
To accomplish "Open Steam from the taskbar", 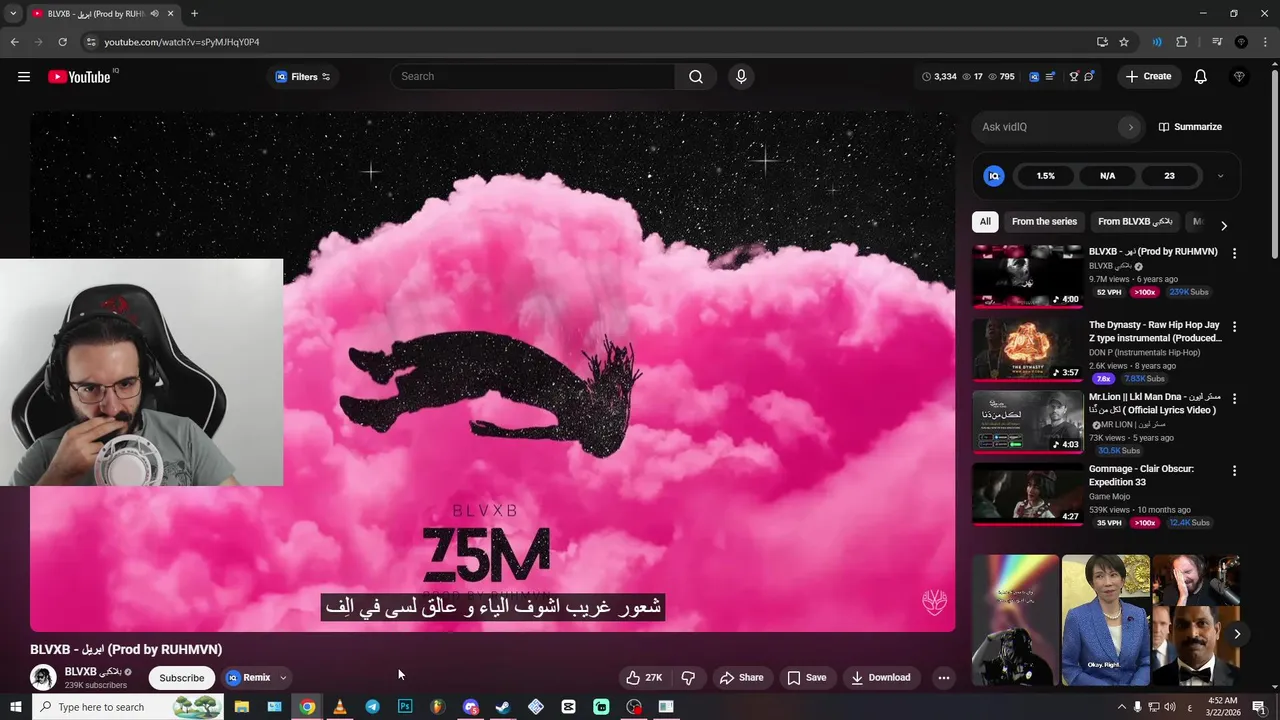I will [x=503, y=707].
